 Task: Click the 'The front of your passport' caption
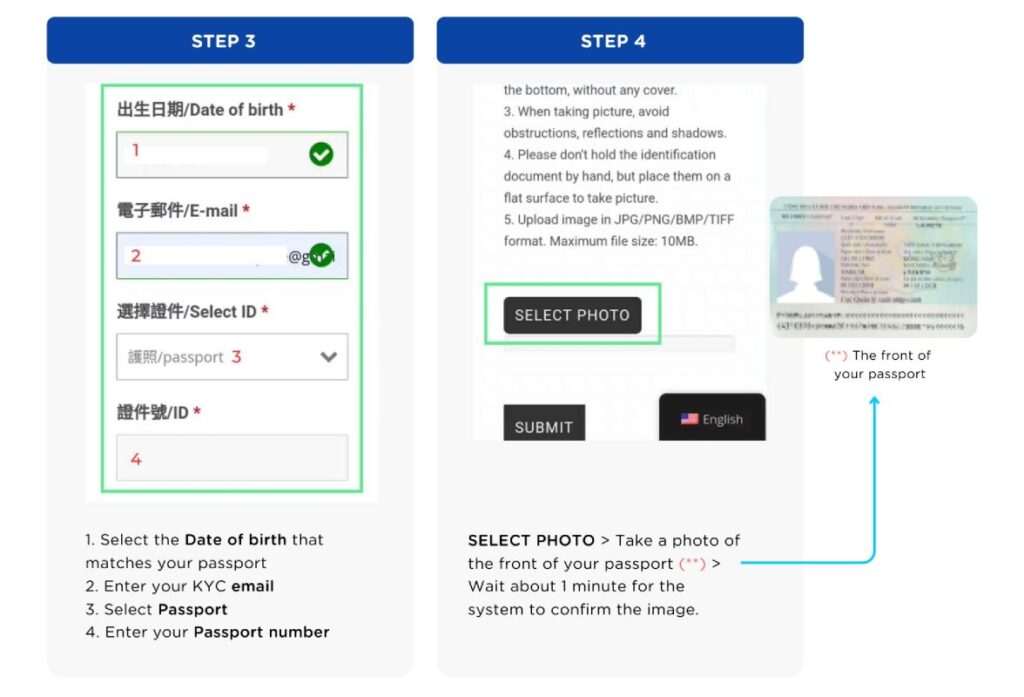pos(880,365)
